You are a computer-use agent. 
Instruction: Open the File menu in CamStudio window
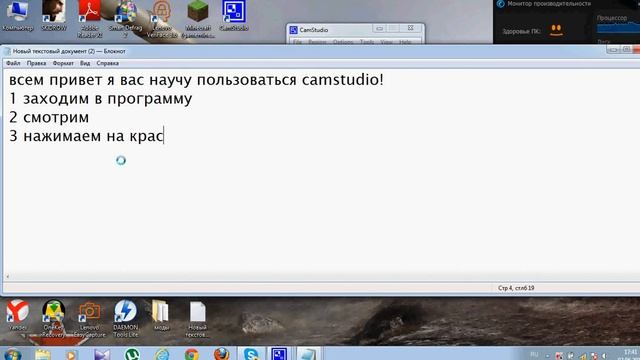point(298,42)
